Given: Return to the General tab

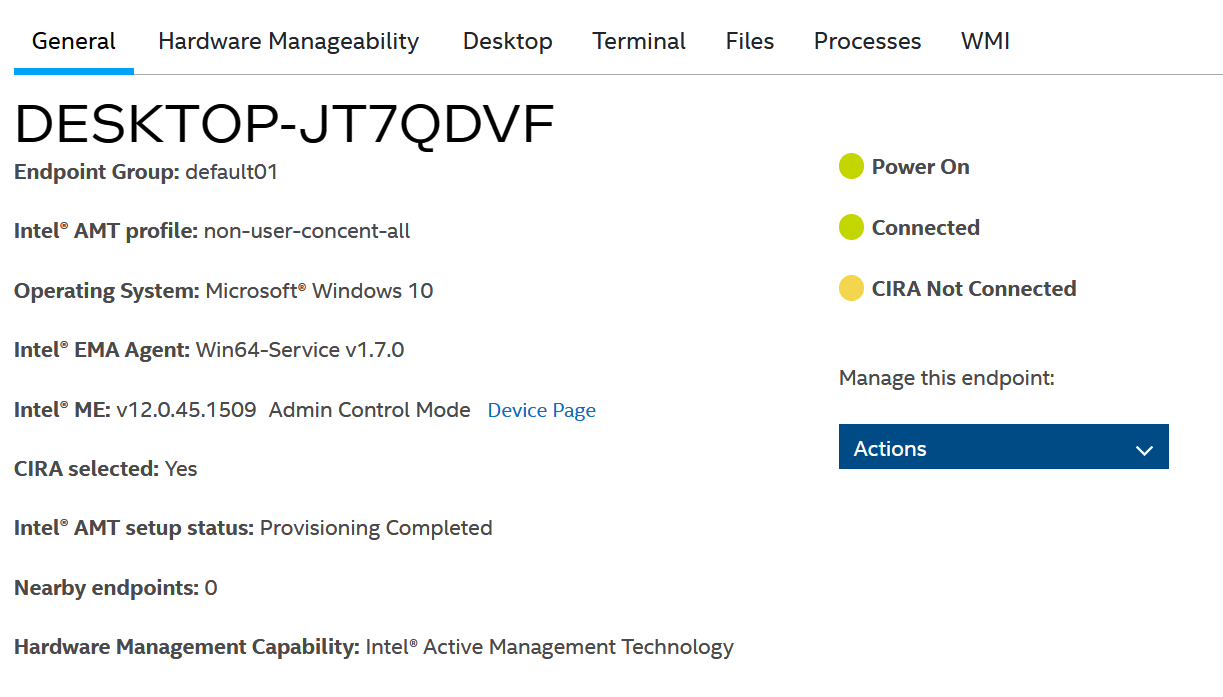Looking at the screenshot, I should tap(73, 41).
